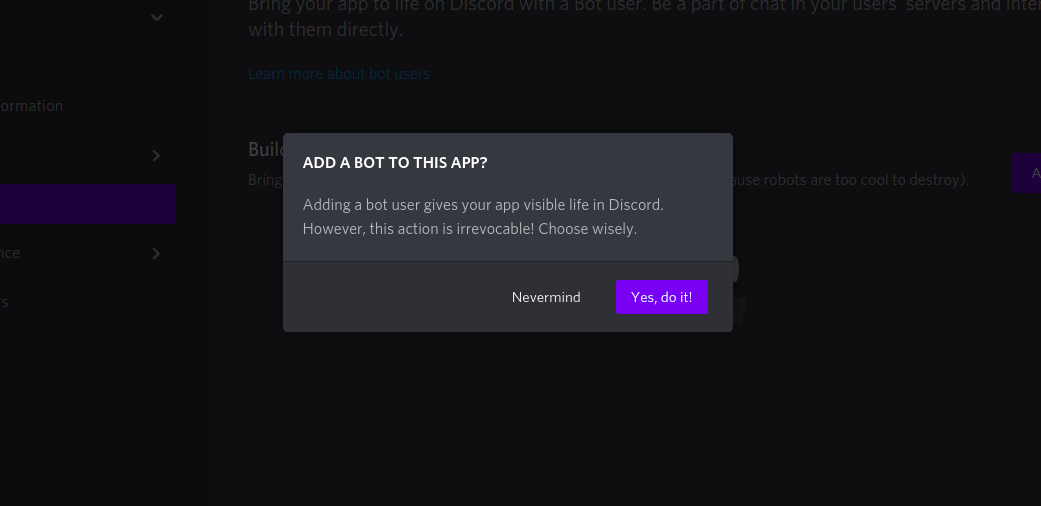Screen dimensions: 1041x506
Task: Open the "Learn more about bot users" link
Action: 339,74
